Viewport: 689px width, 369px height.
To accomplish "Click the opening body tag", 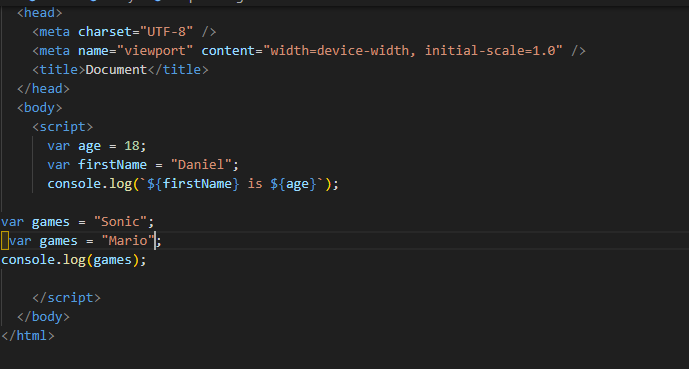I will tap(40, 107).
